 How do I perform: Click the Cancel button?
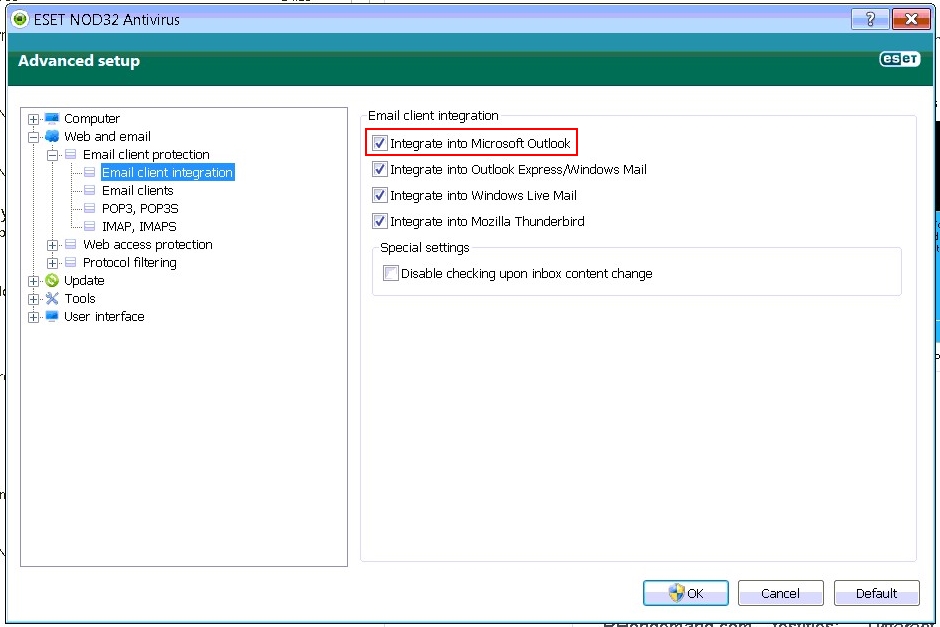tap(780, 593)
